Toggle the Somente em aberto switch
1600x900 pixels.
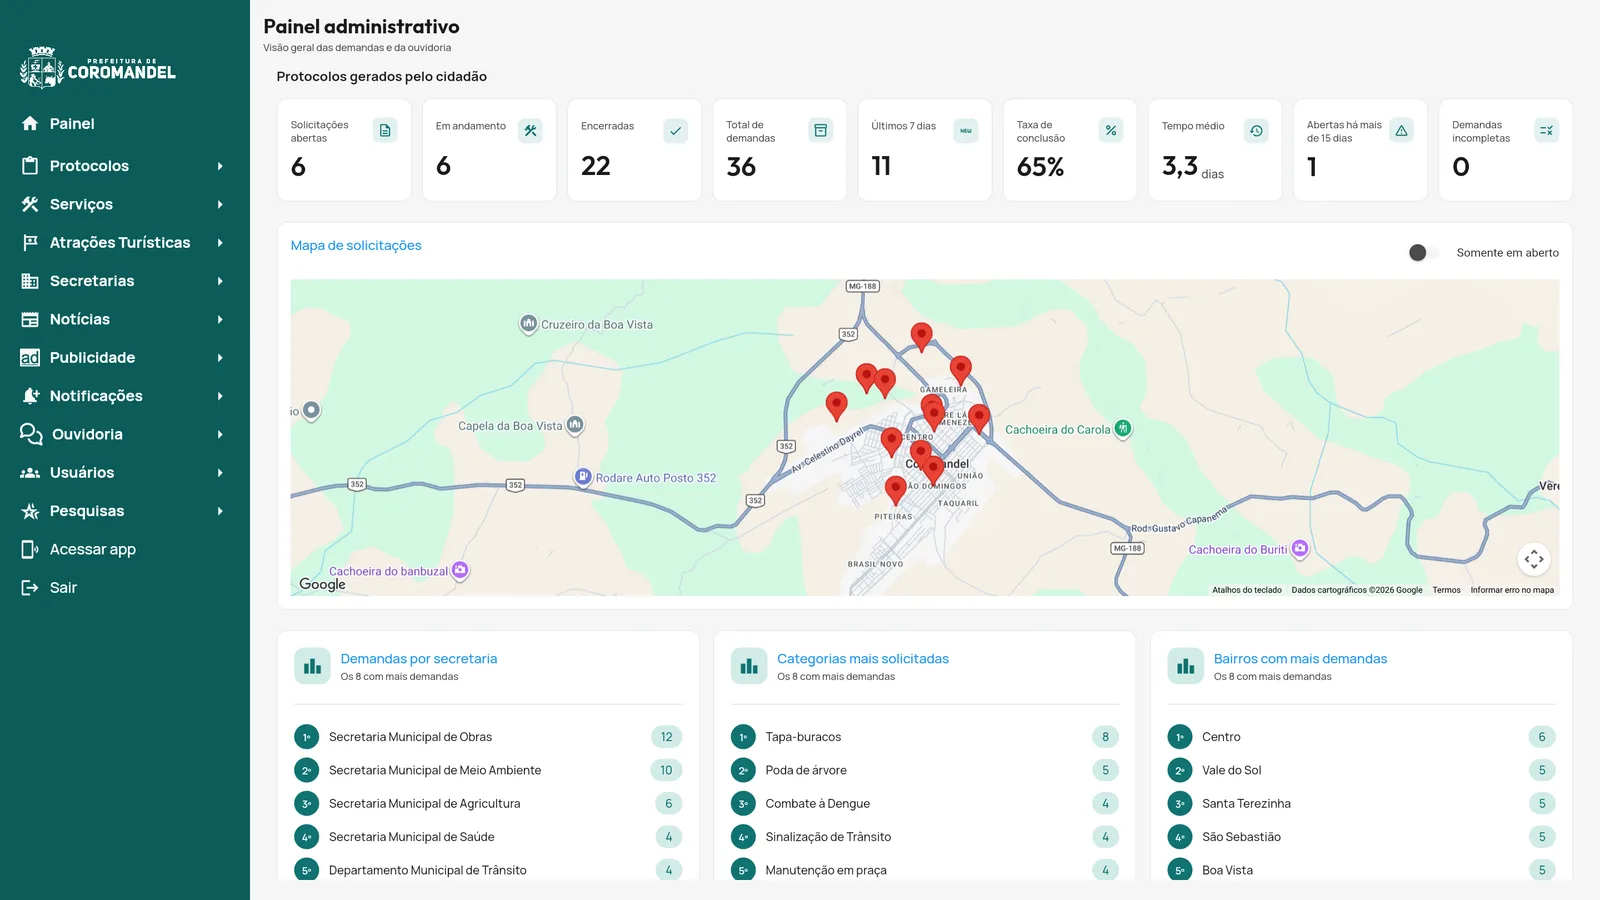[x=1424, y=253]
